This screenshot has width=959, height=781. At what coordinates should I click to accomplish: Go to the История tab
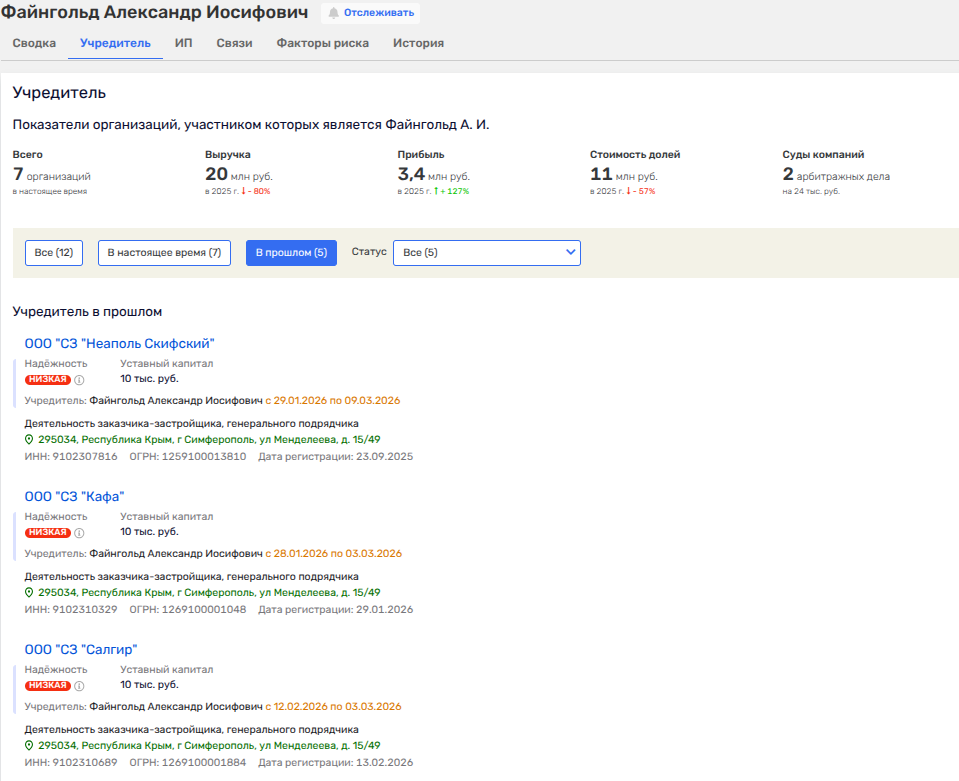click(418, 43)
